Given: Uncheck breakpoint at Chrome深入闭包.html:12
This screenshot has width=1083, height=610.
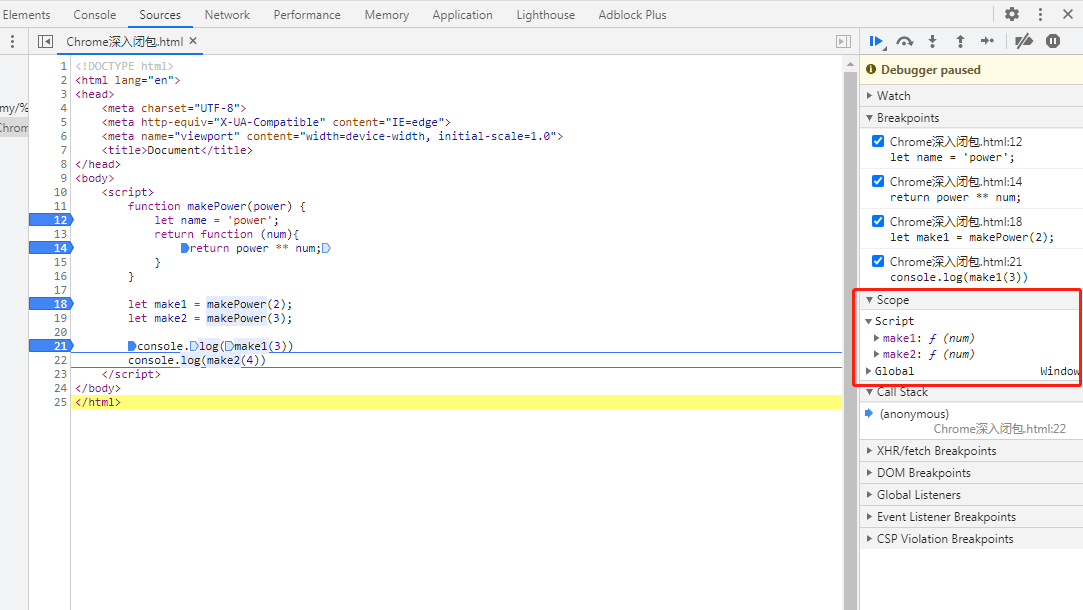Looking at the screenshot, I should 878,141.
